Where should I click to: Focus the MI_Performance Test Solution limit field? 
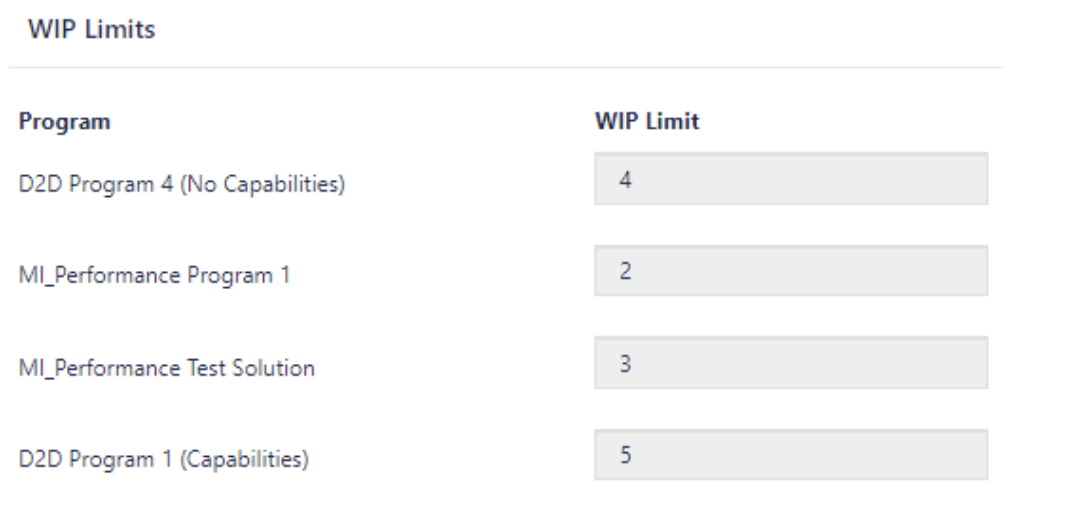pos(791,362)
